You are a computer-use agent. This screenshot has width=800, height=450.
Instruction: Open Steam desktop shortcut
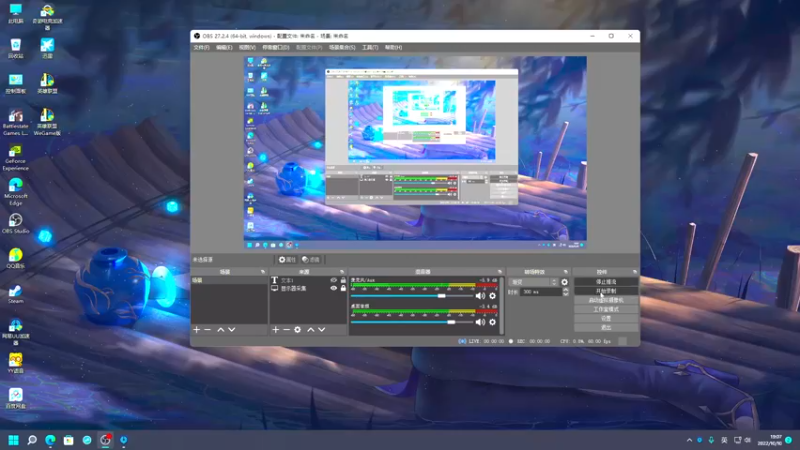[15, 294]
